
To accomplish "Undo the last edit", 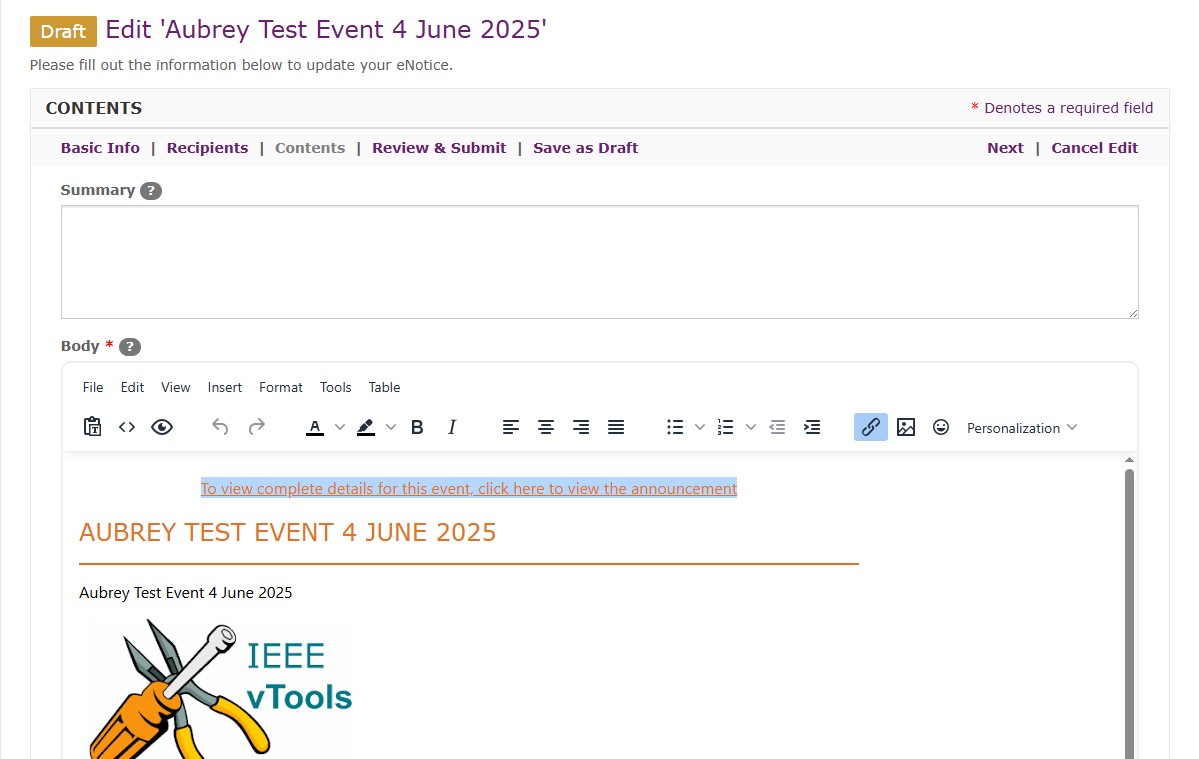I will (220, 427).
